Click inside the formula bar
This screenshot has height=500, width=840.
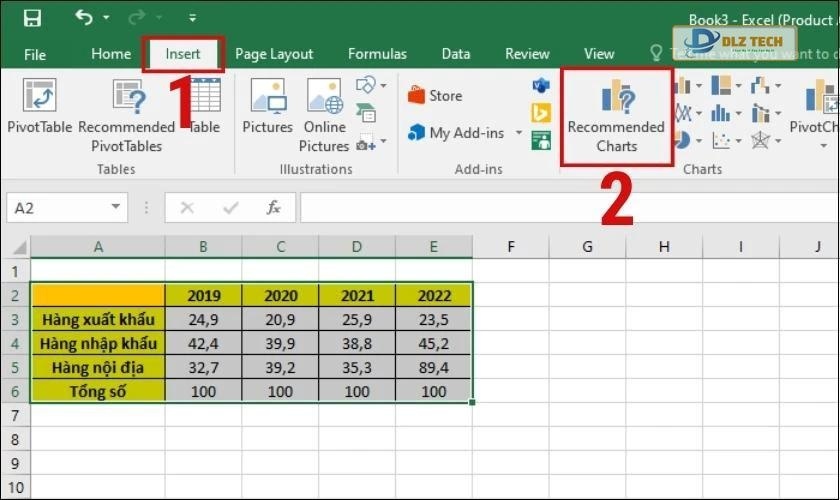pyautogui.click(x=560, y=208)
